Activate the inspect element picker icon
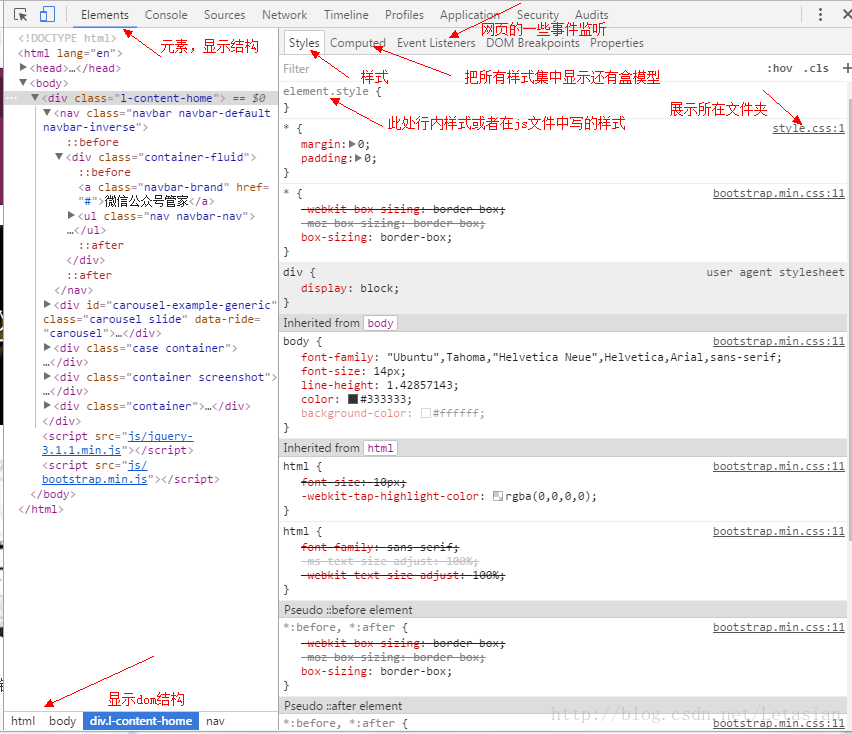Viewport: 852px width, 734px height. (21, 15)
